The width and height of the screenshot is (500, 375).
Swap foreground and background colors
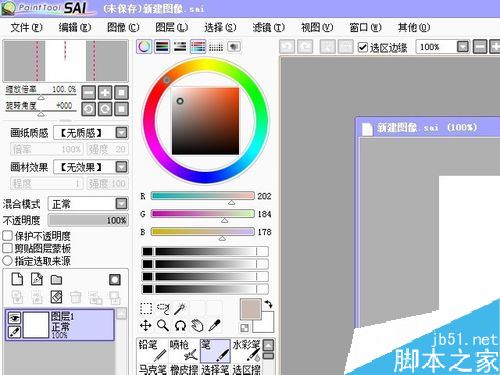pyautogui.click(x=268, y=304)
